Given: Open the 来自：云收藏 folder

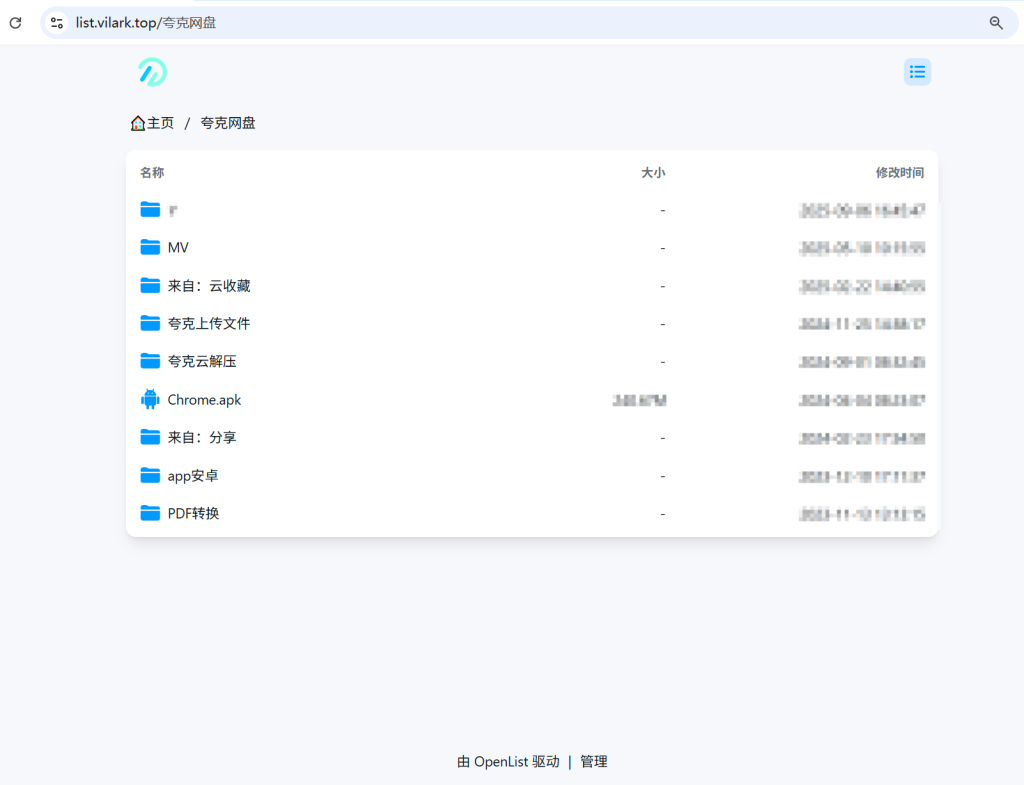Looking at the screenshot, I should click(210, 285).
